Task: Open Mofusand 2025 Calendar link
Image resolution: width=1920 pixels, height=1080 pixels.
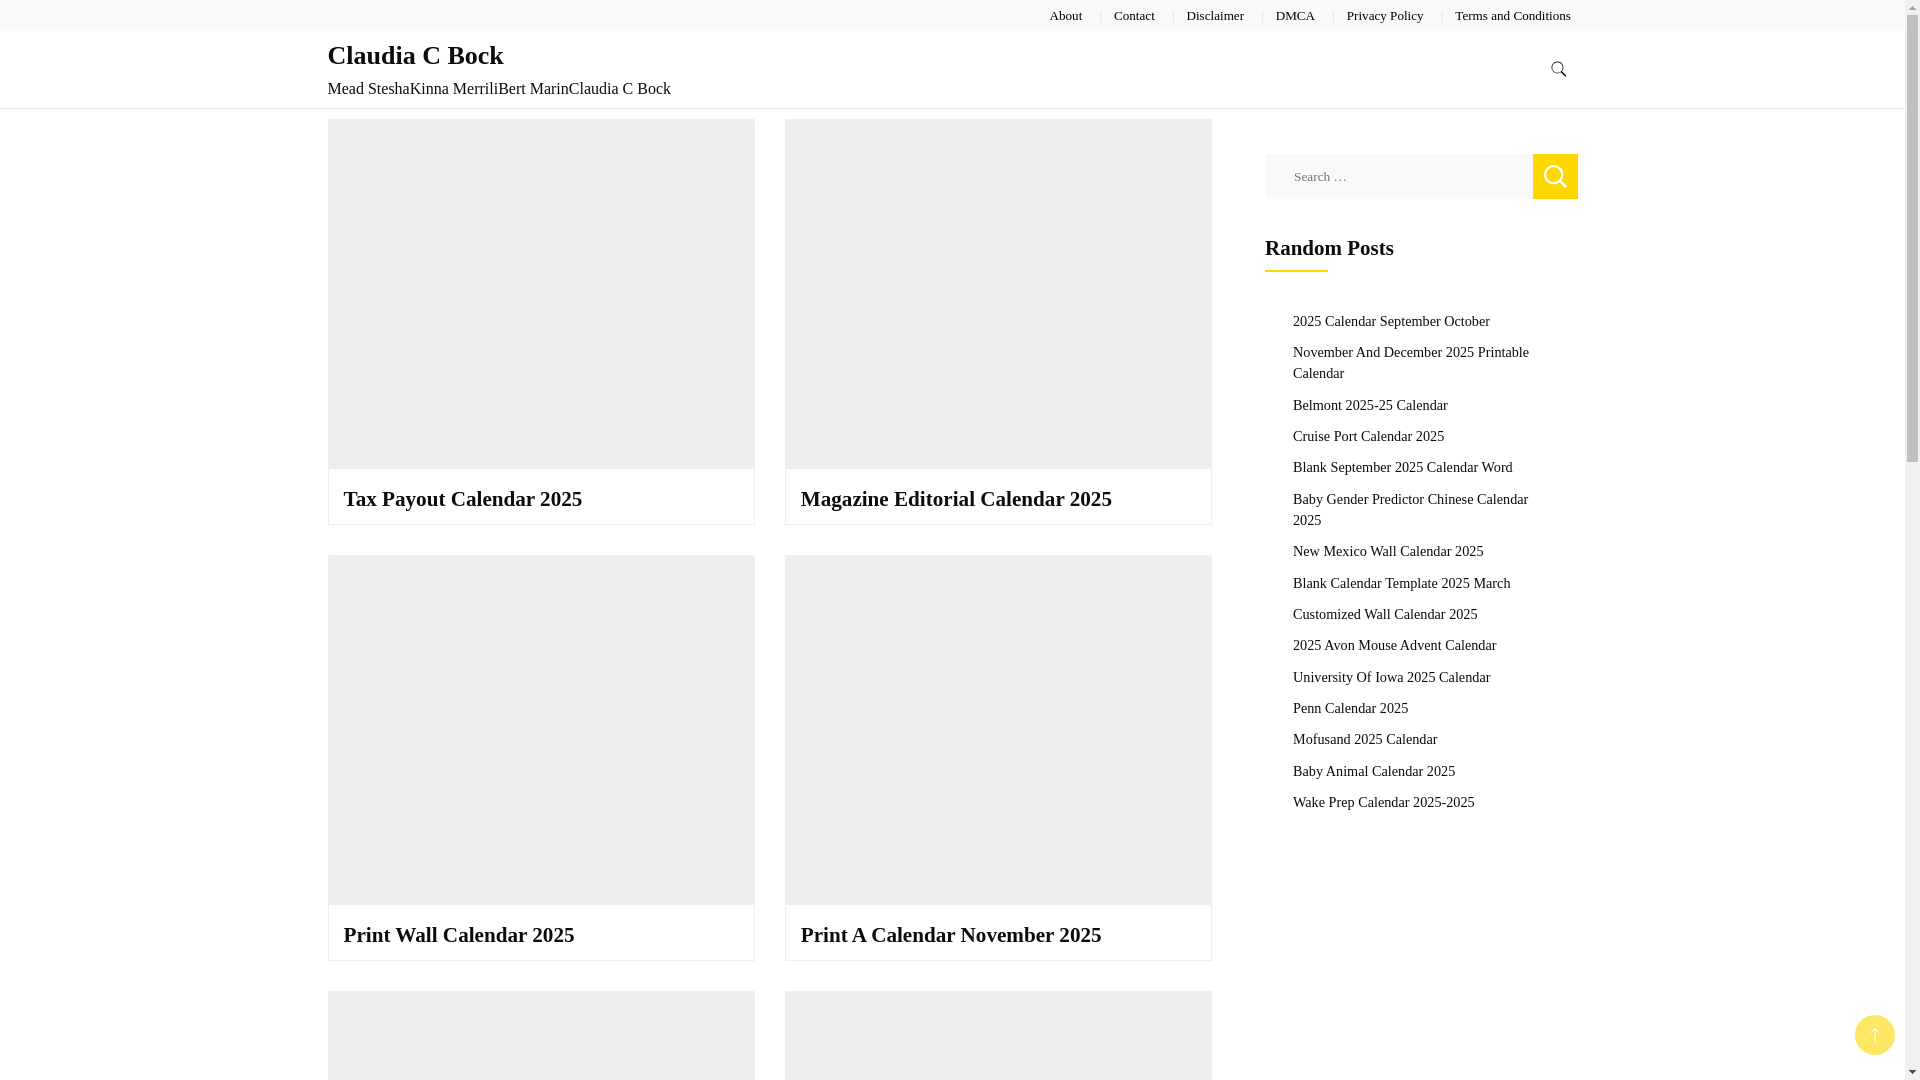Action: (1365, 739)
